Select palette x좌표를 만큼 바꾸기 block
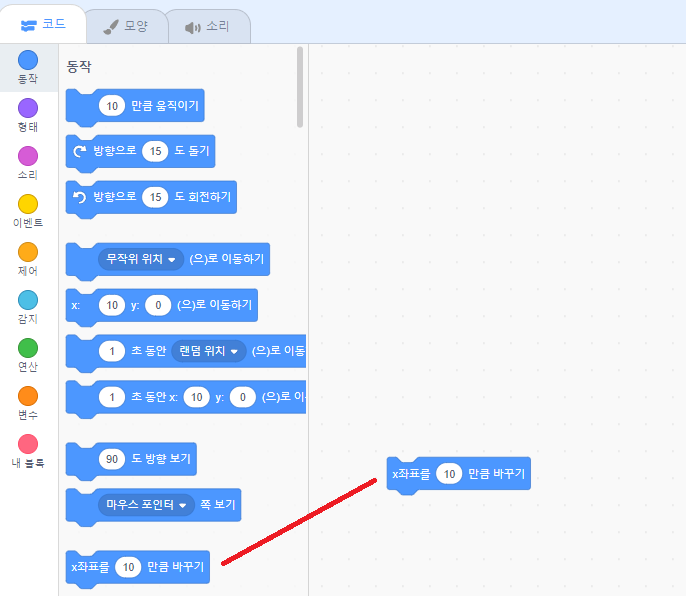The height and width of the screenshot is (596, 686). click(x=138, y=569)
